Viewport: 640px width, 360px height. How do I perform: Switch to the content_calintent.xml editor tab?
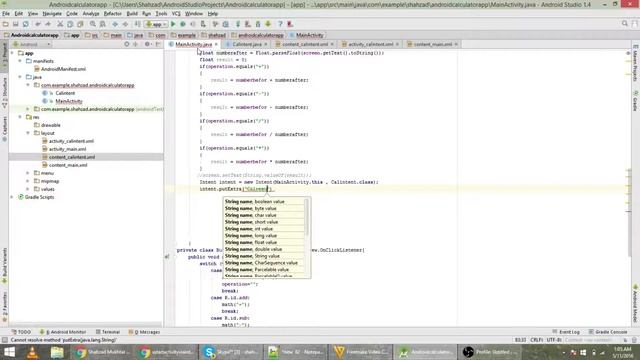[x=305, y=44]
